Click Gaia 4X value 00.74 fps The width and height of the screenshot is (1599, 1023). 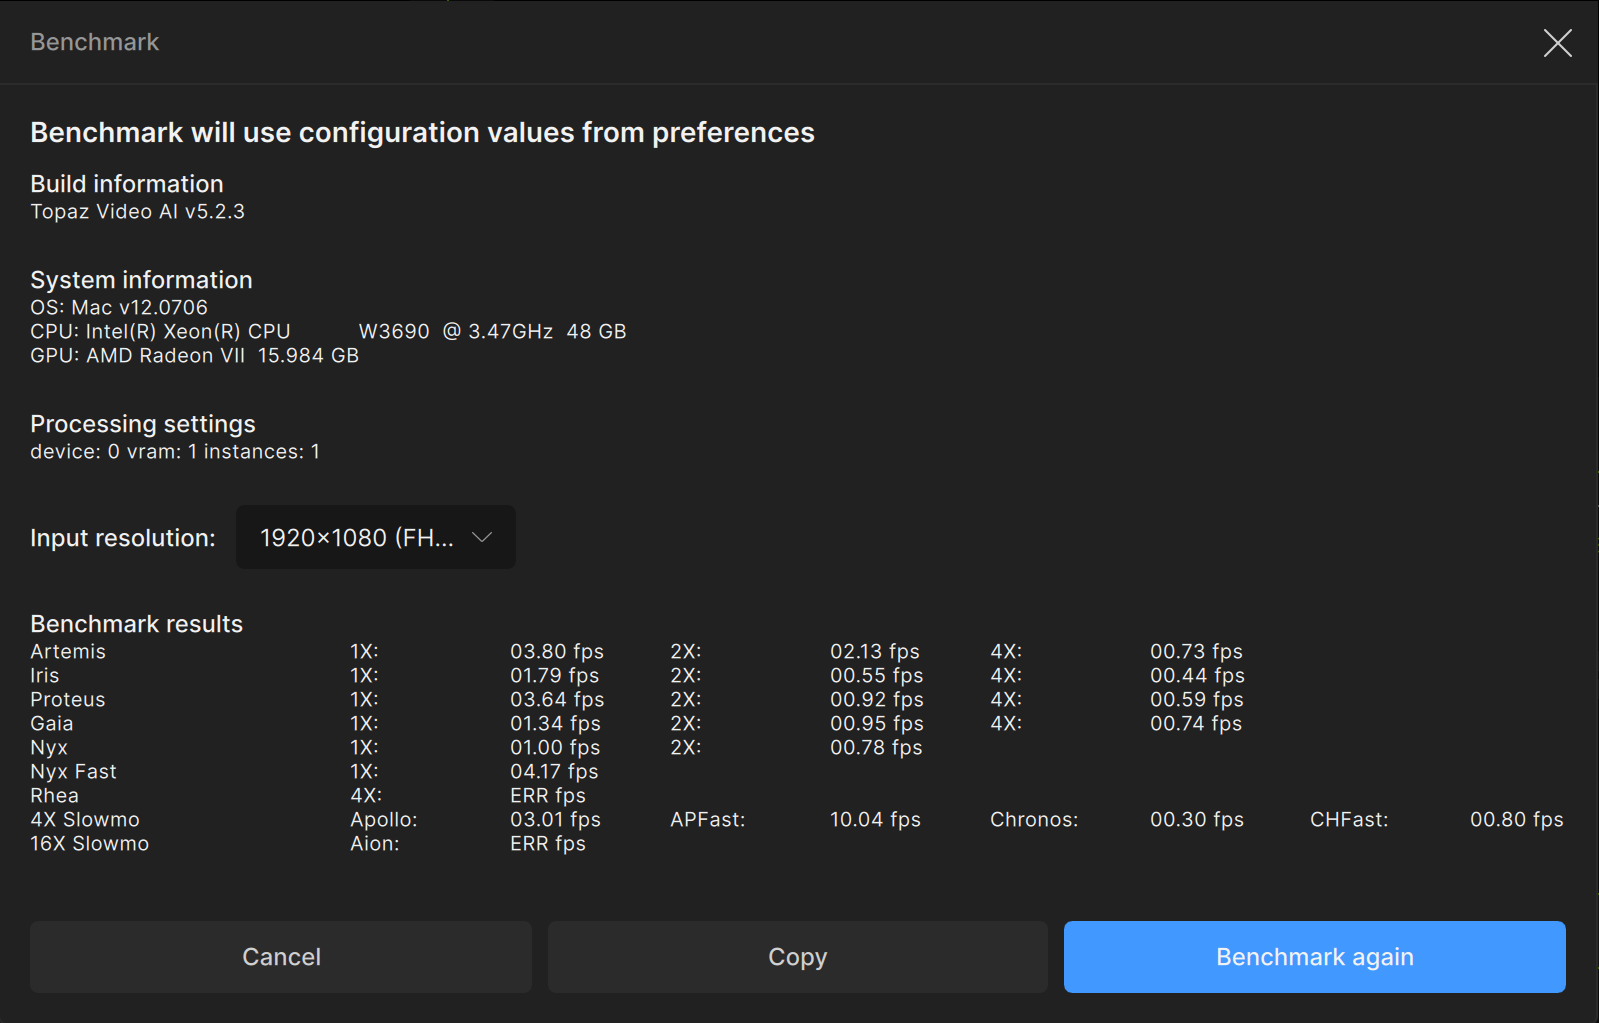click(x=1196, y=724)
